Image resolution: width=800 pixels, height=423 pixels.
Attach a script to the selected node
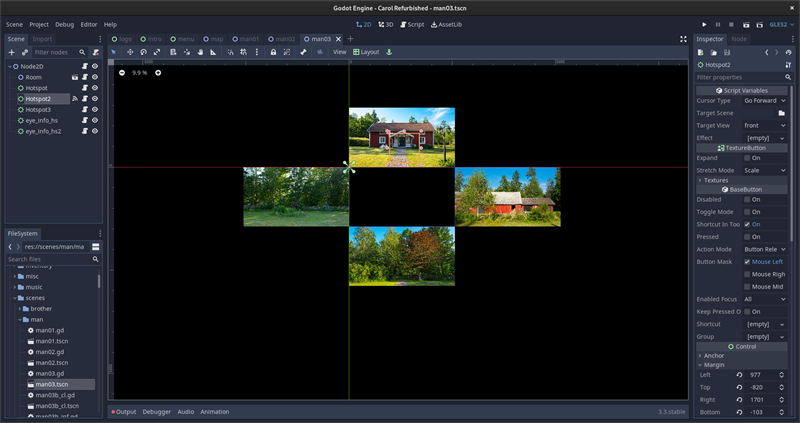point(96,52)
